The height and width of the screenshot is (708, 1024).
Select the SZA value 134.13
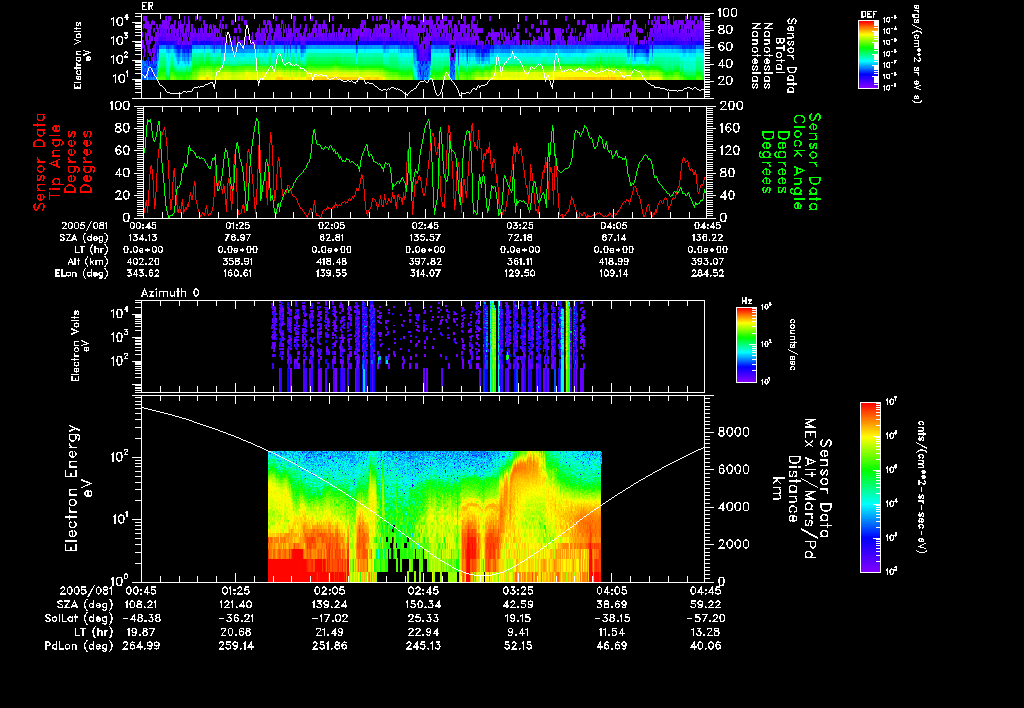(x=142, y=238)
